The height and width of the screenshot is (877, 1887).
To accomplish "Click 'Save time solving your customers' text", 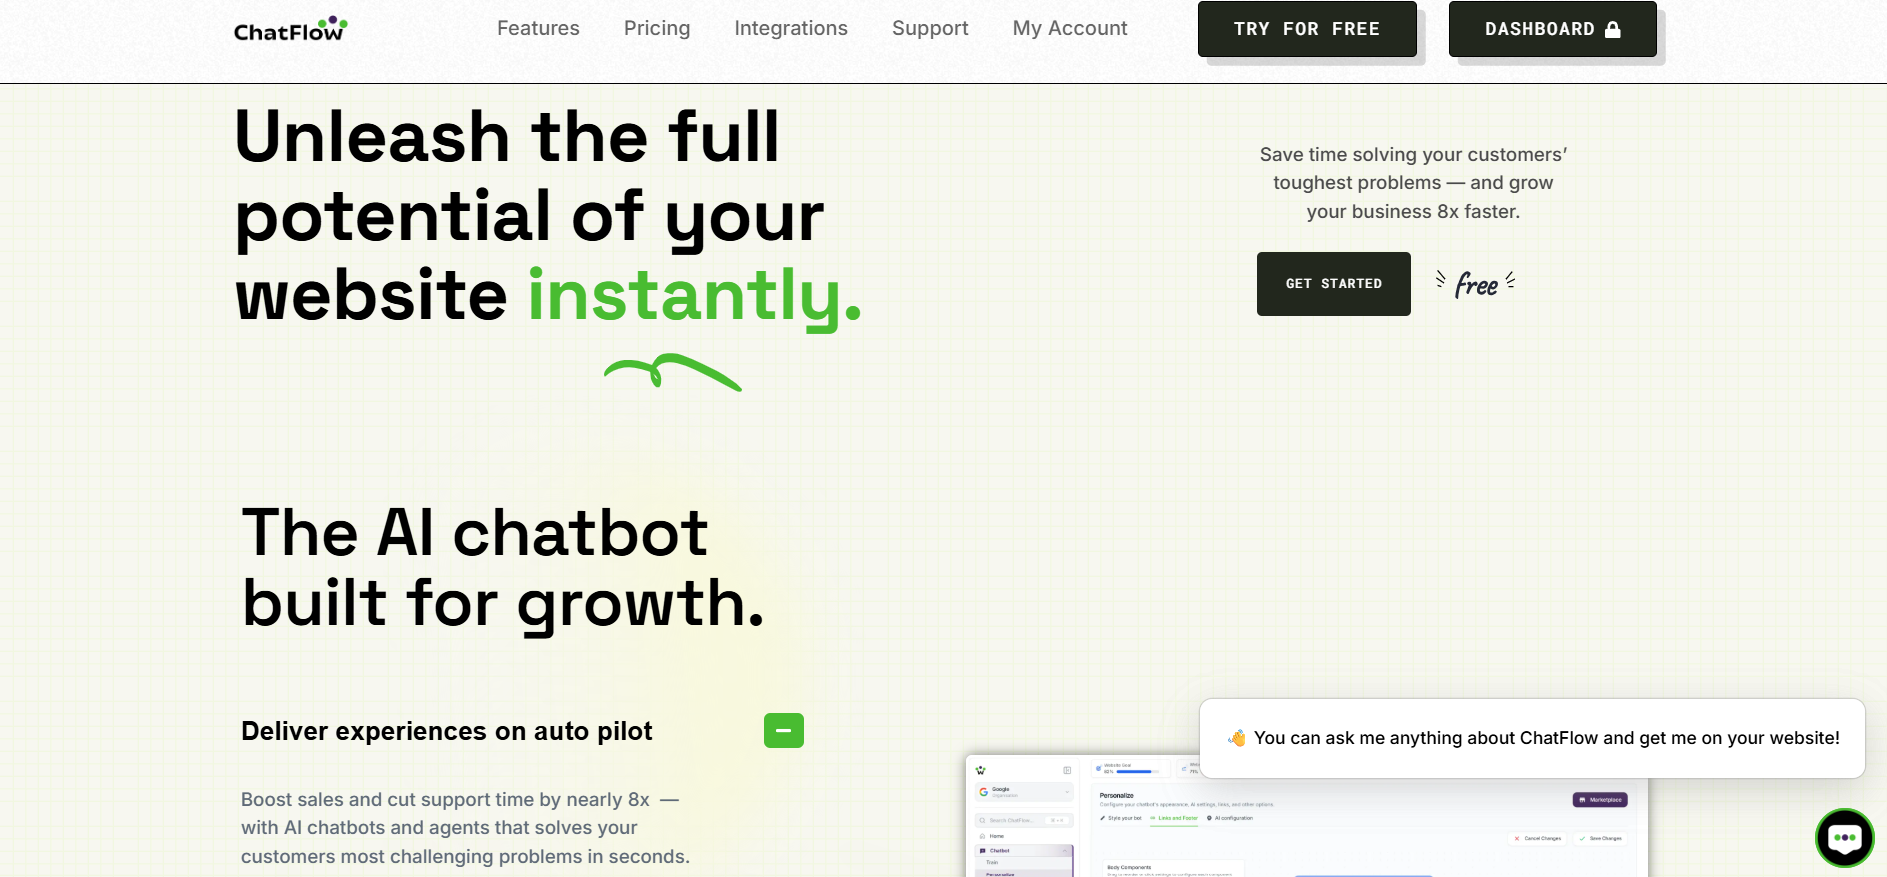I will pos(1413,183).
